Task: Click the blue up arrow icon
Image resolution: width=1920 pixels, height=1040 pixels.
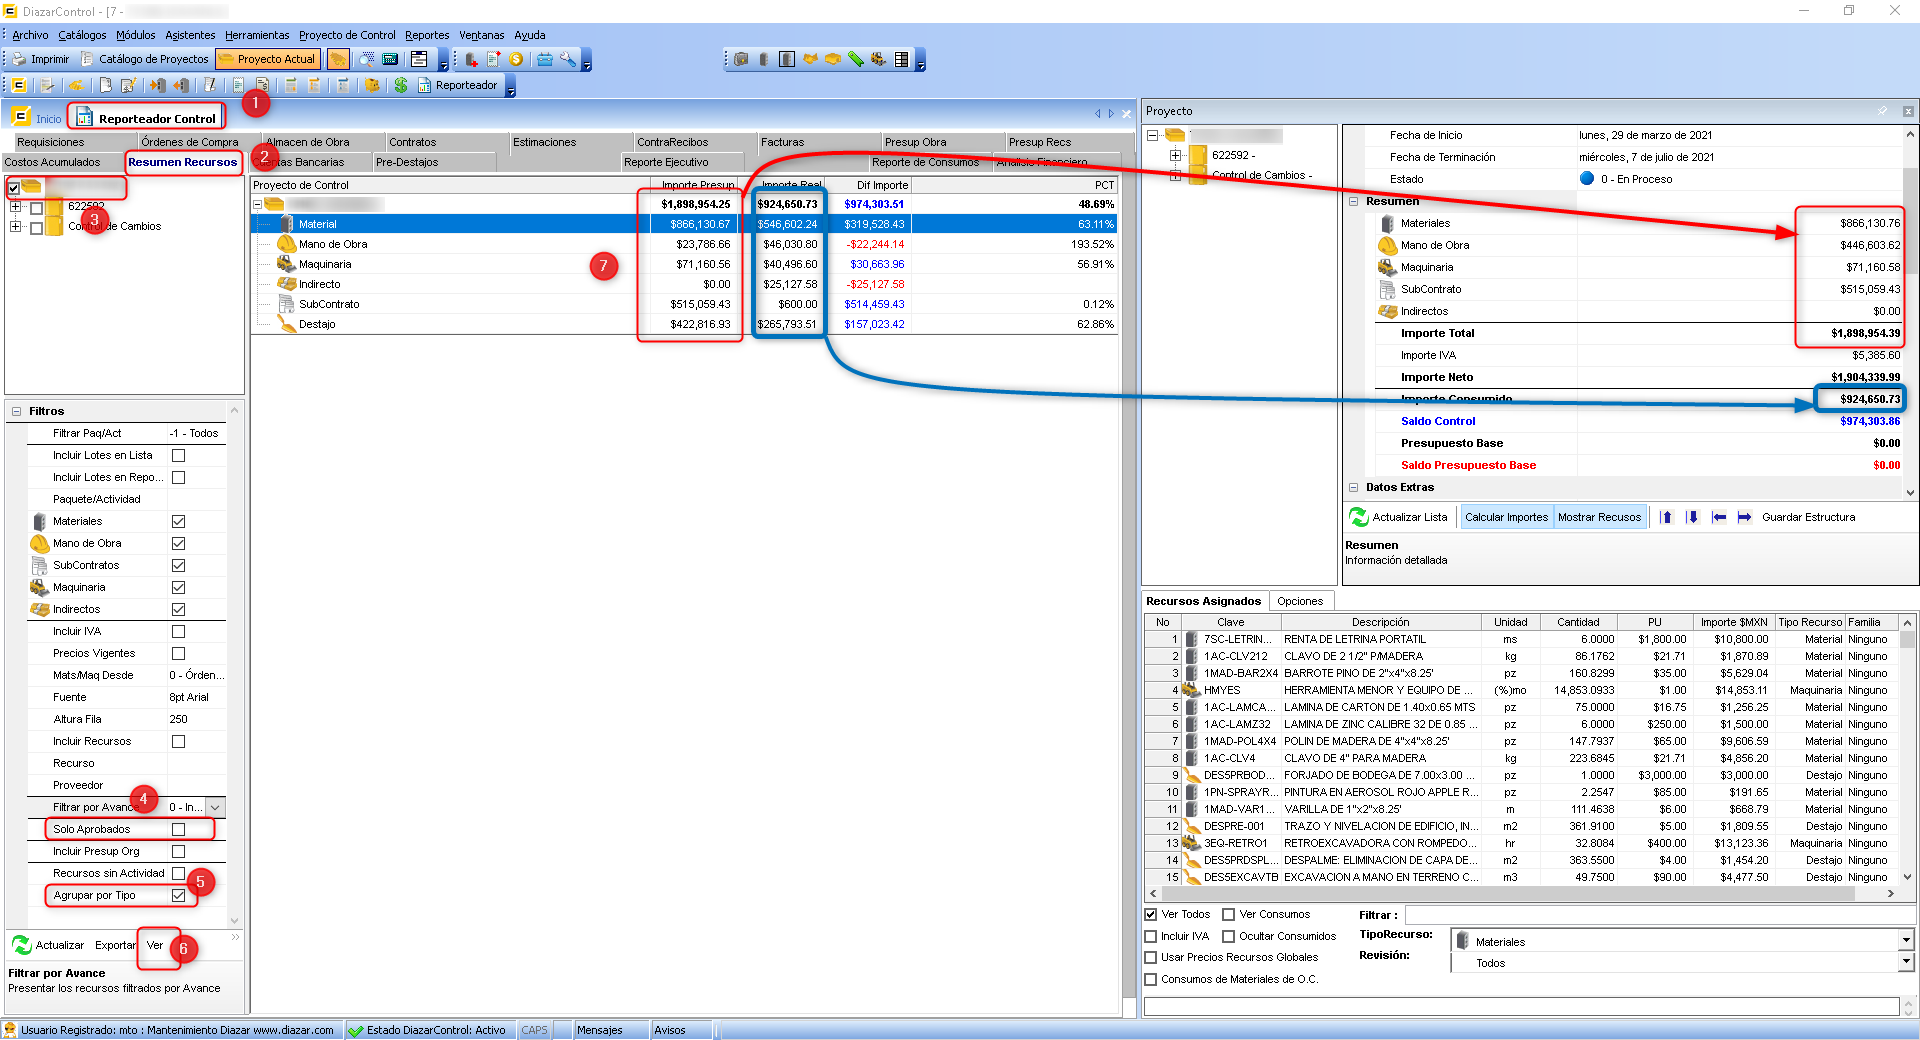Action: [x=1666, y=517]
